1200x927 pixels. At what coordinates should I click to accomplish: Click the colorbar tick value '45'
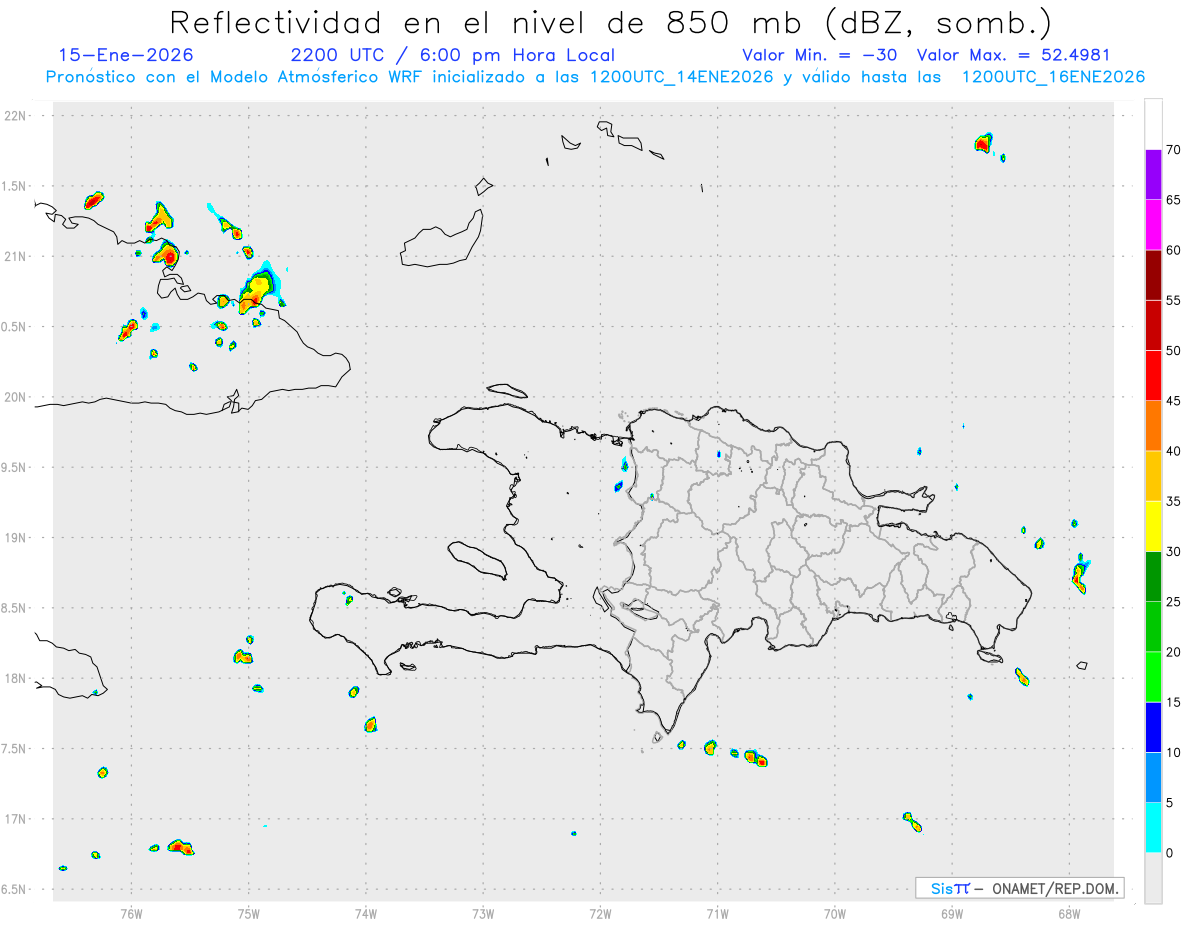pyautogui.click(x=1173, y=401)
